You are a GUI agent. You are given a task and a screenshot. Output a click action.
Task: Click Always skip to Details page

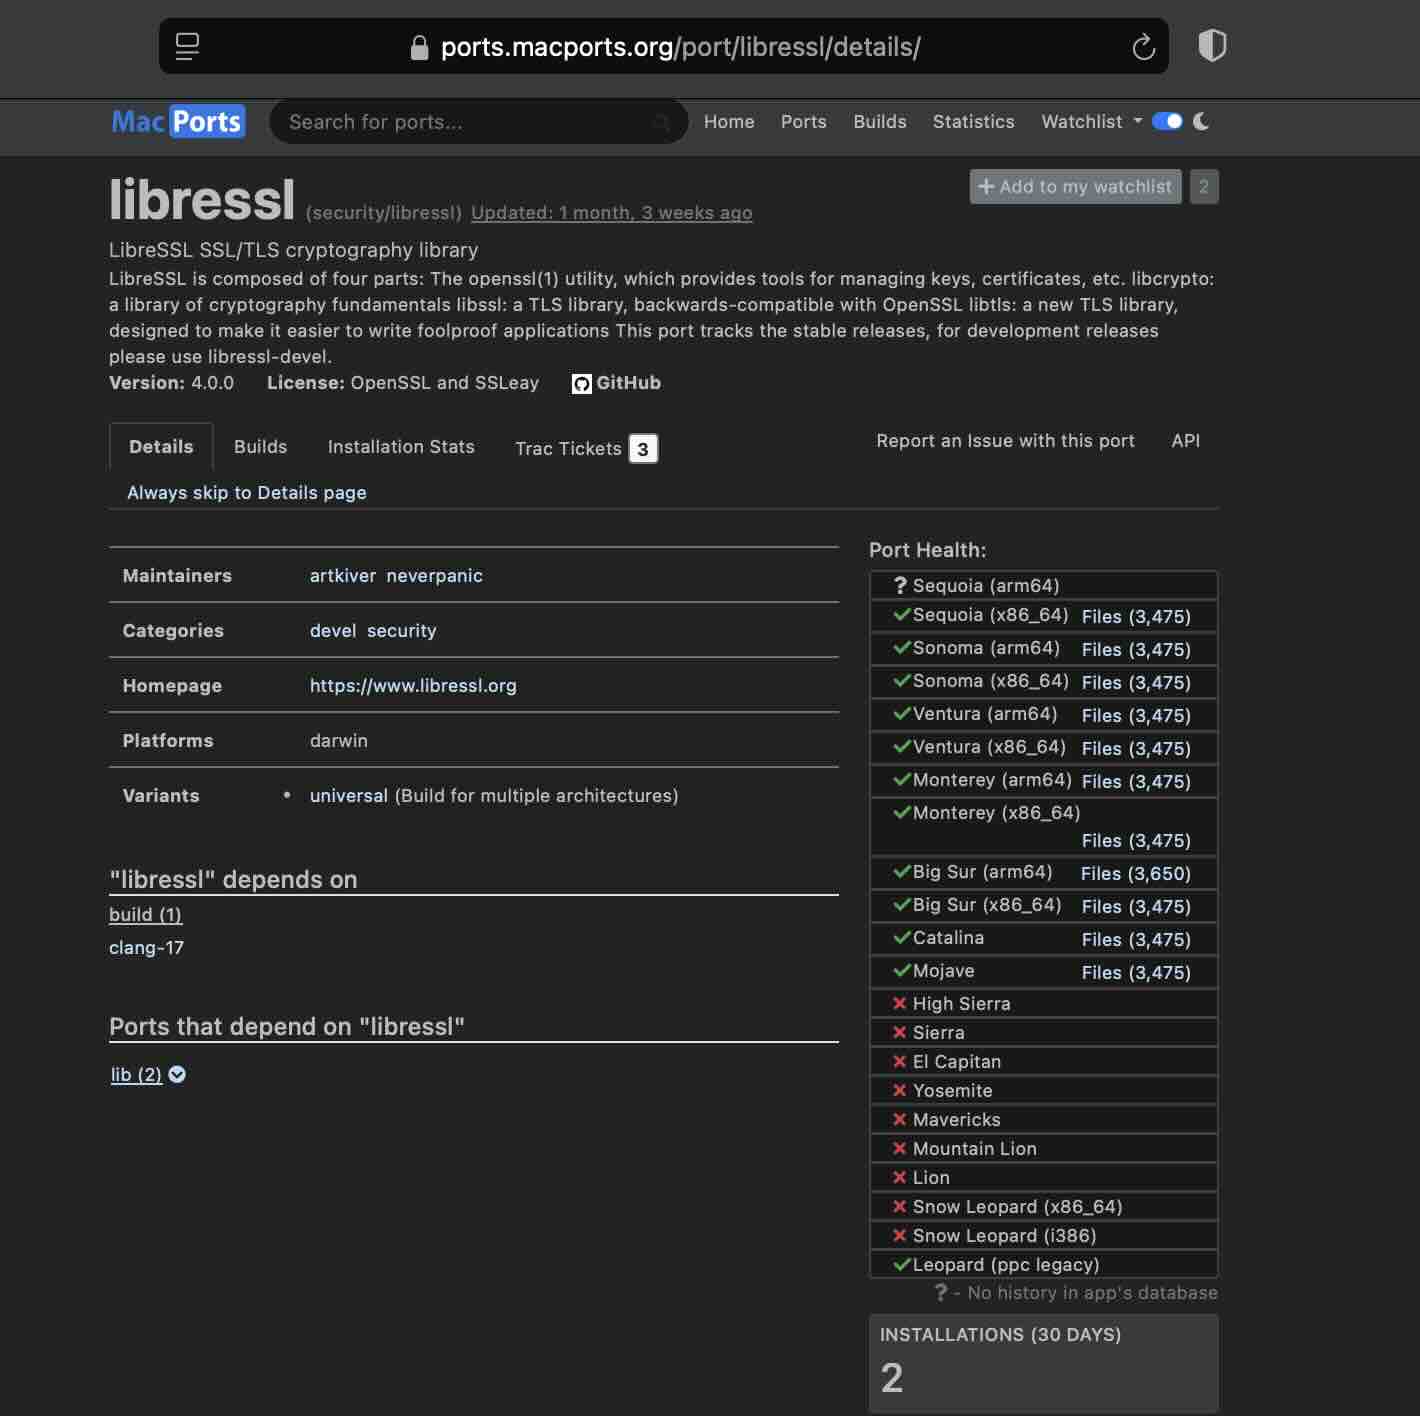point(247,493)
